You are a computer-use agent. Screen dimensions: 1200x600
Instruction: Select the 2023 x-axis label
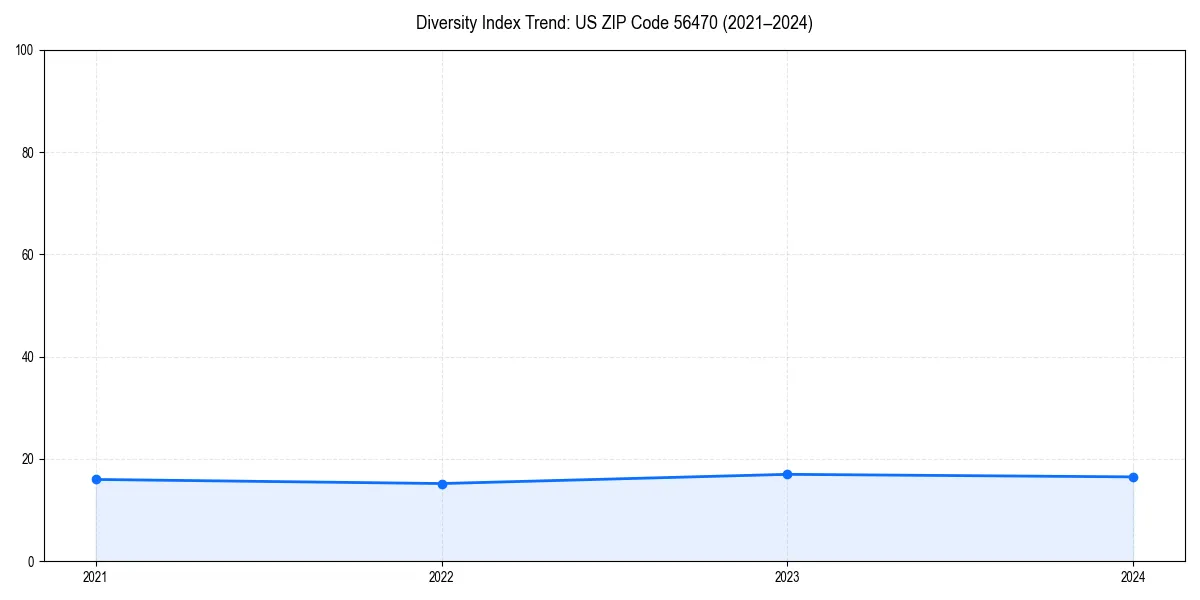pos(787,577)
